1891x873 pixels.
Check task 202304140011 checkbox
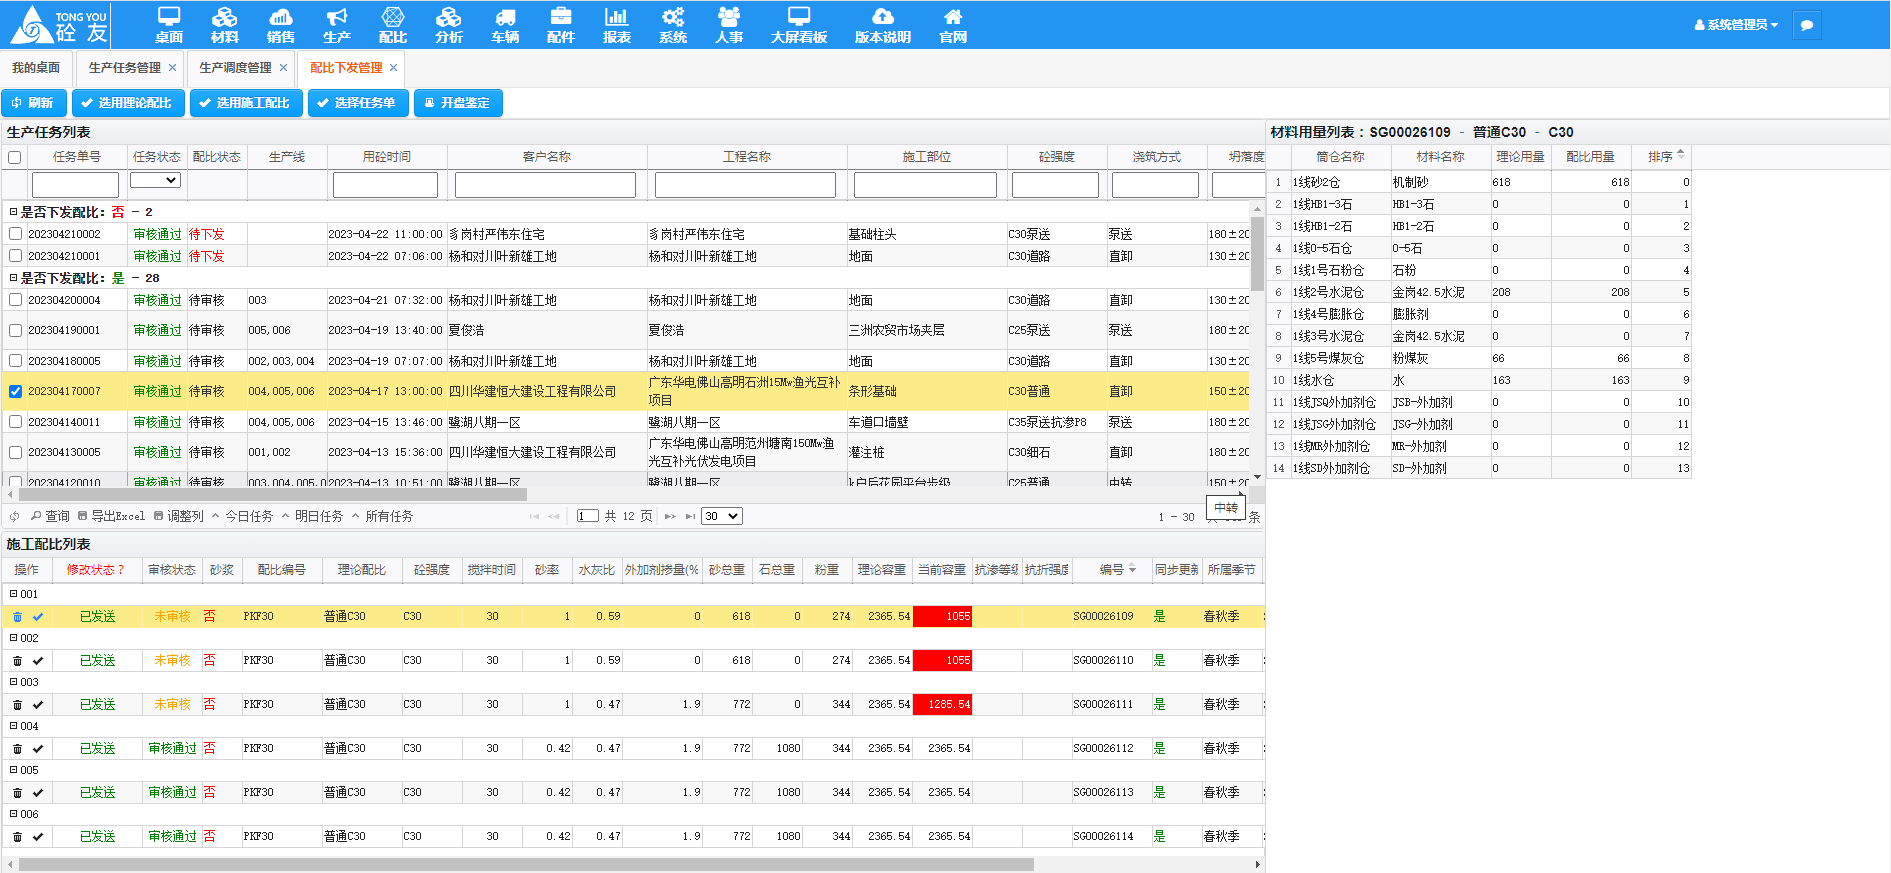[15, 422]
